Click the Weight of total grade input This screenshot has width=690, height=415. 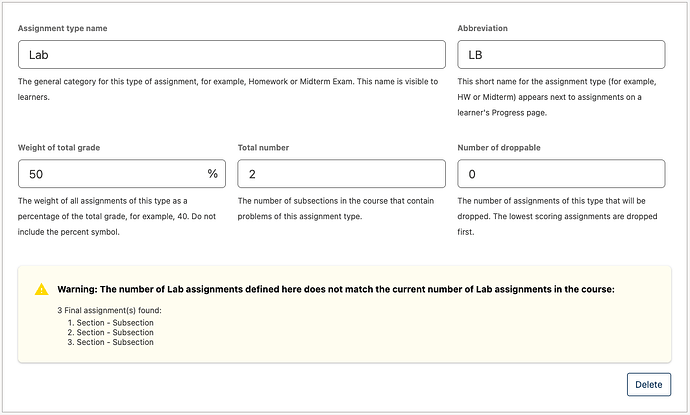coord(110,174)
